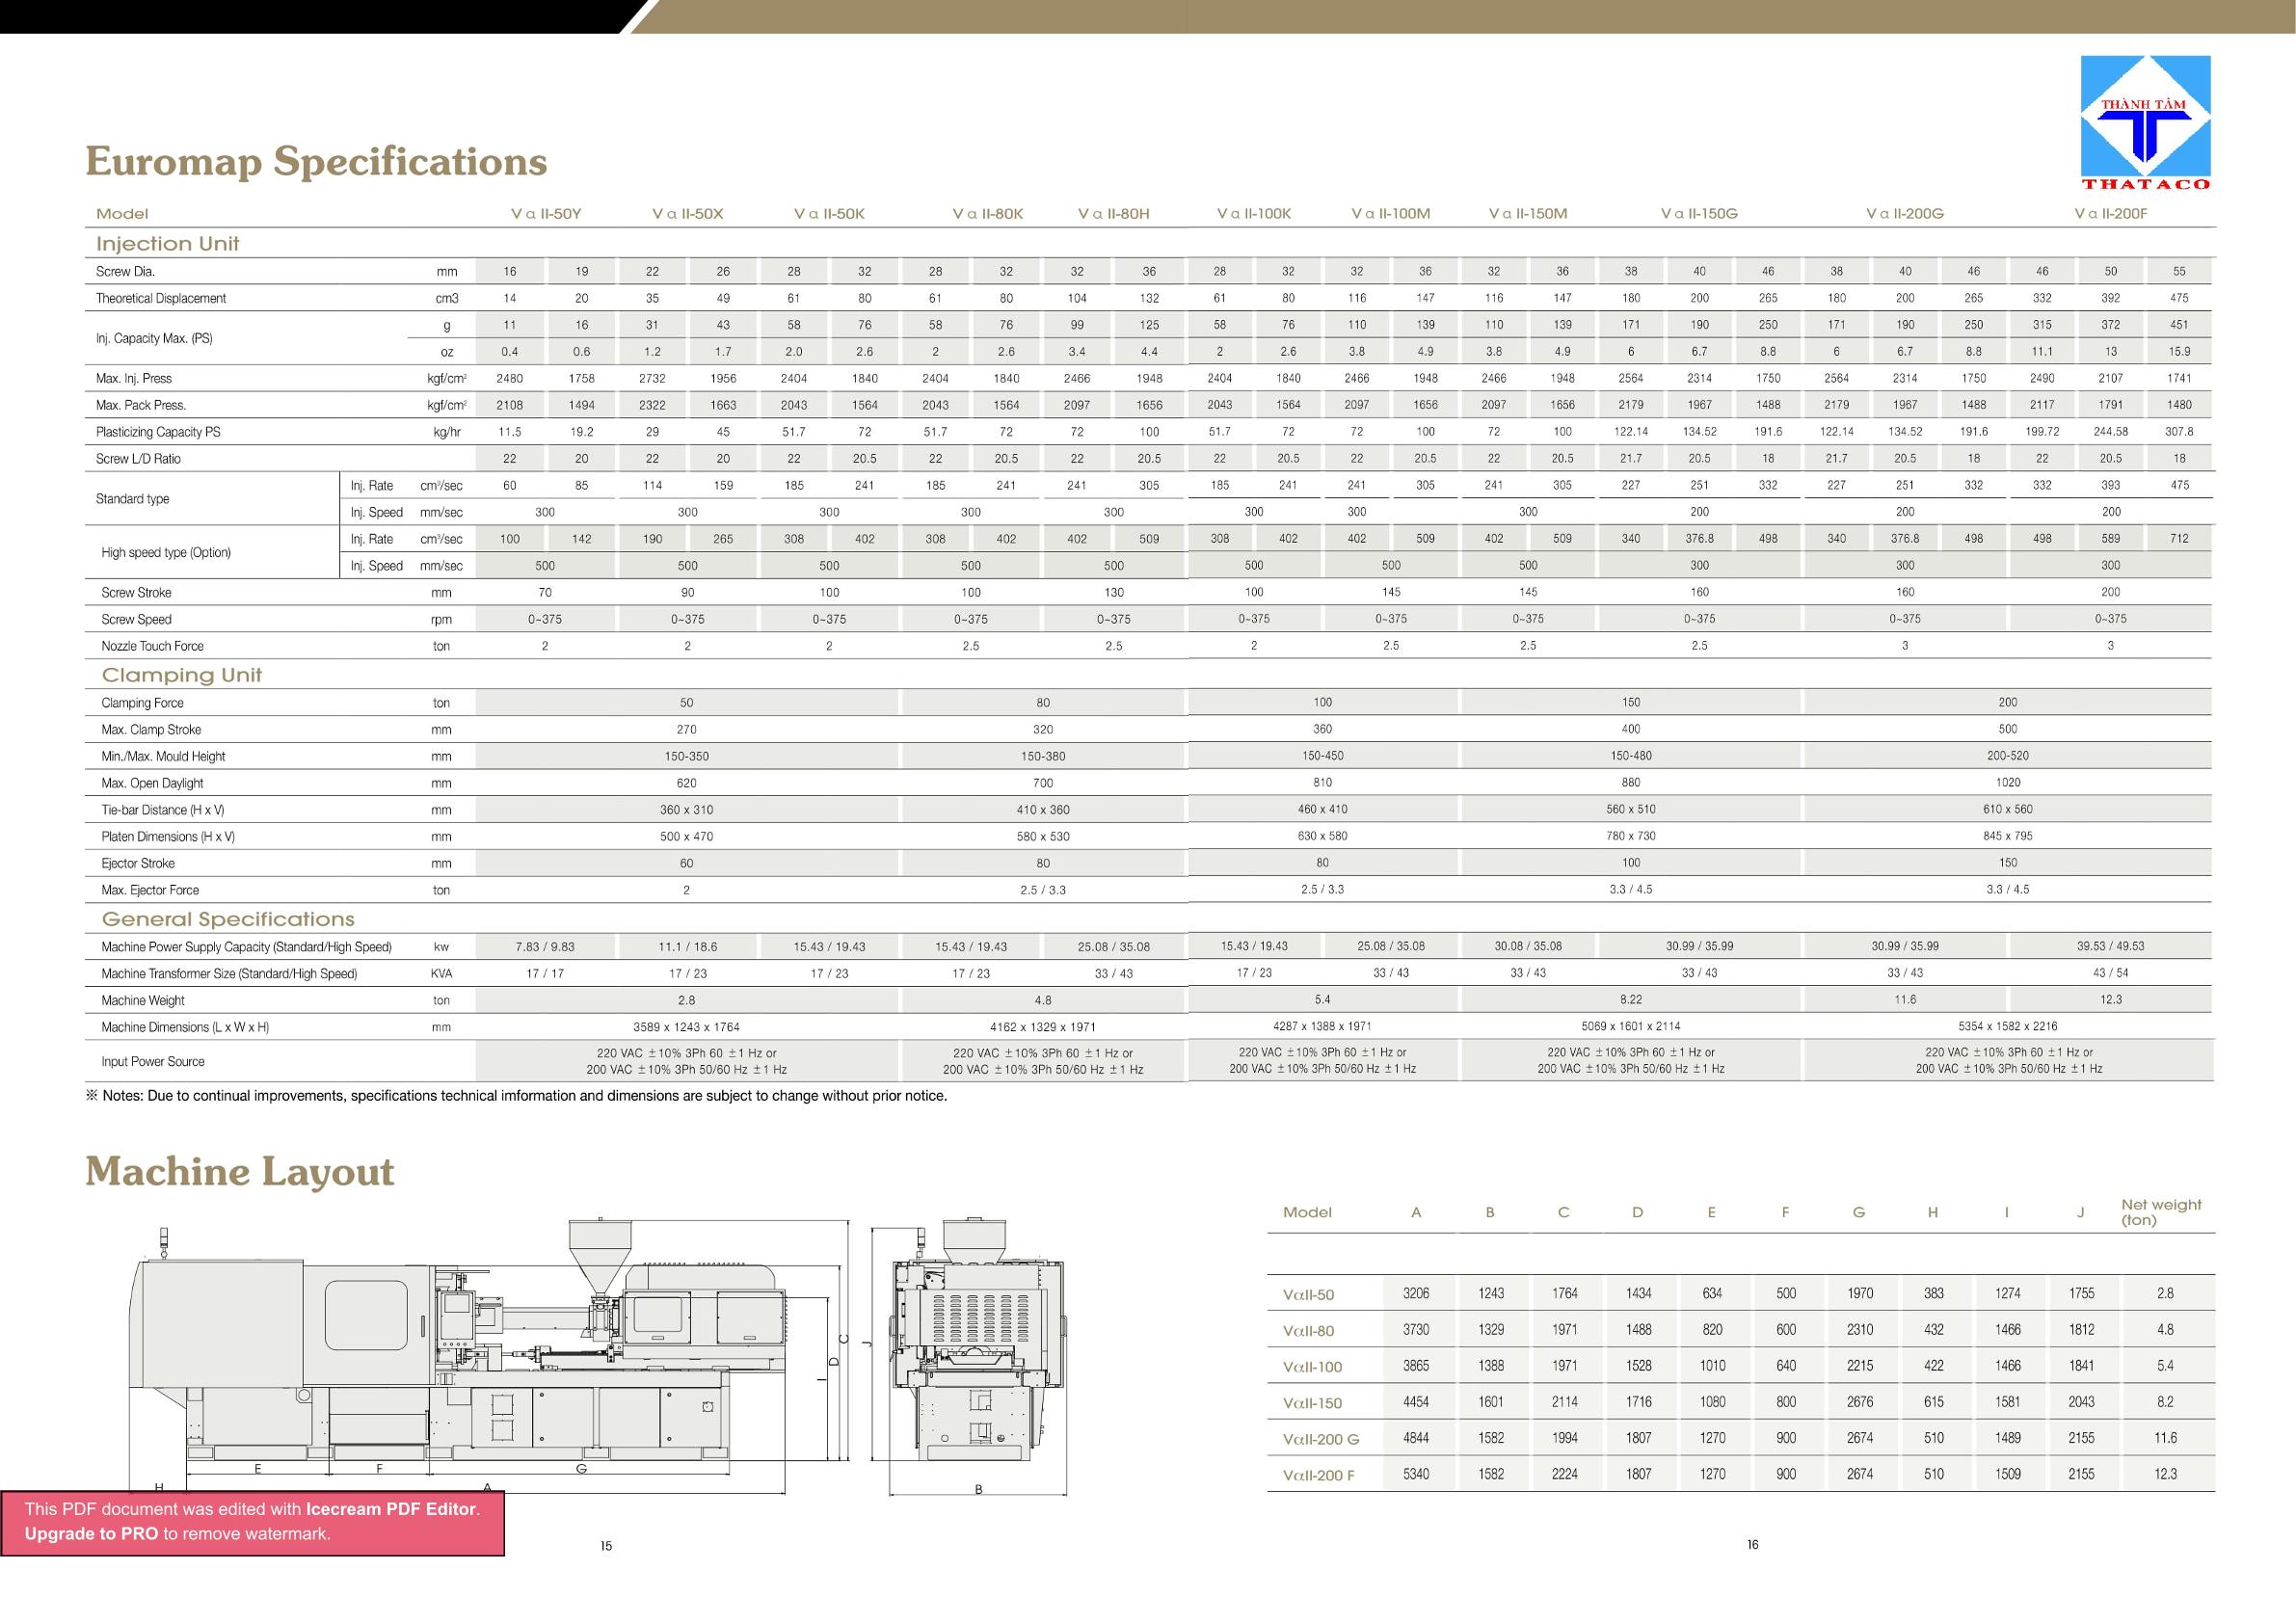
Task: Click the '7.83 / 9.83' power supply cell
Action: coord(545,946)
